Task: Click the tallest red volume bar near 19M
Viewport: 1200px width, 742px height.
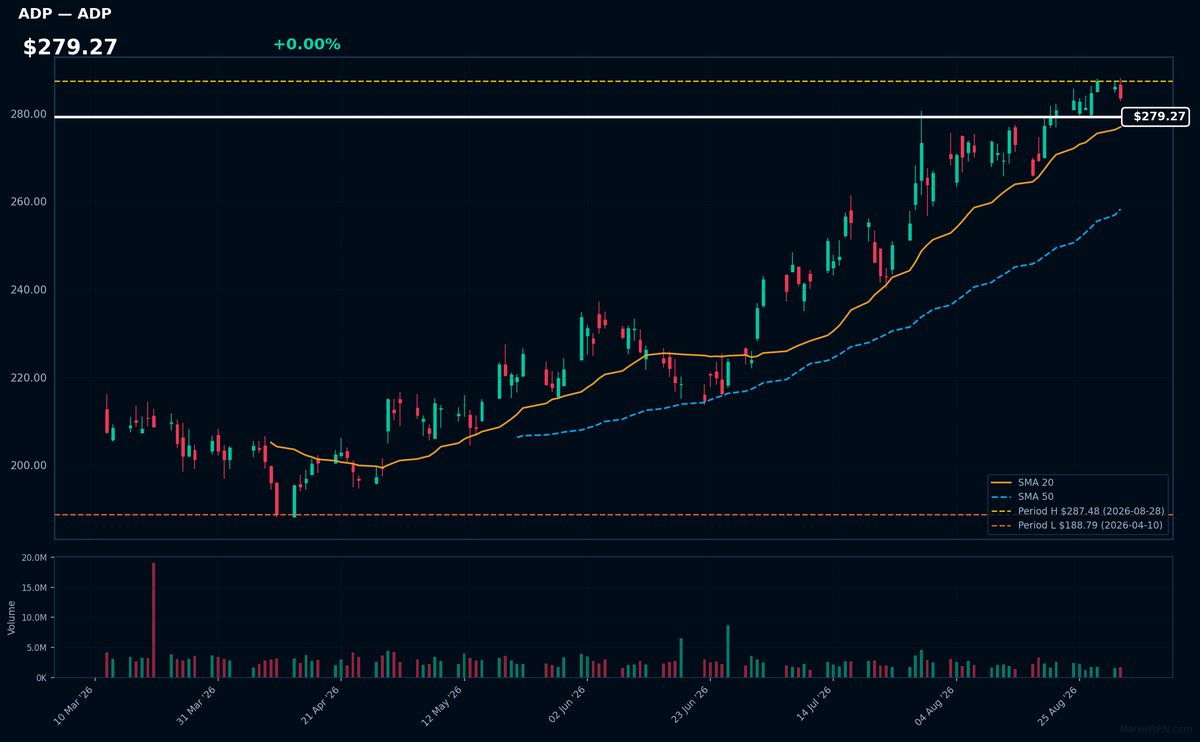Action: tap(153, 620)
